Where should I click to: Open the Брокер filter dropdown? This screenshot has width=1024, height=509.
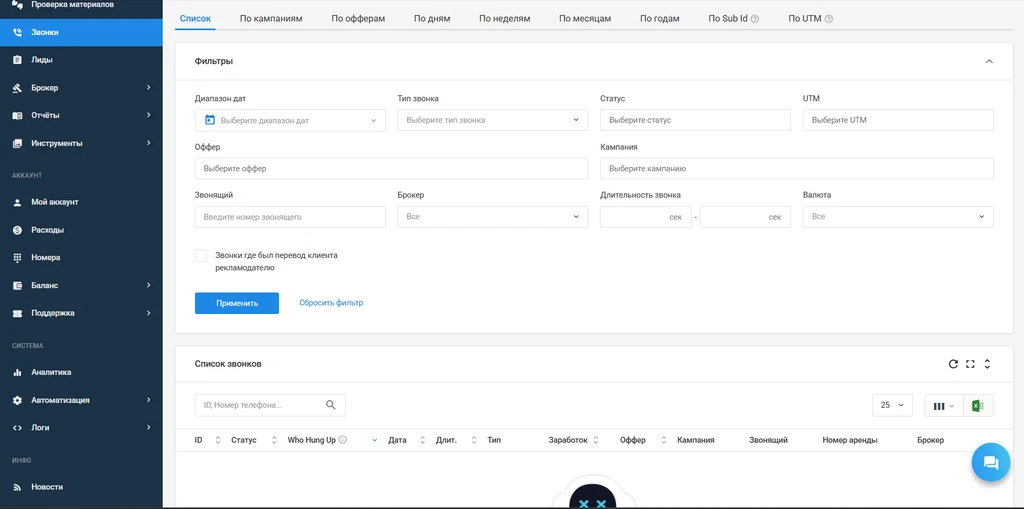[492, 216]
